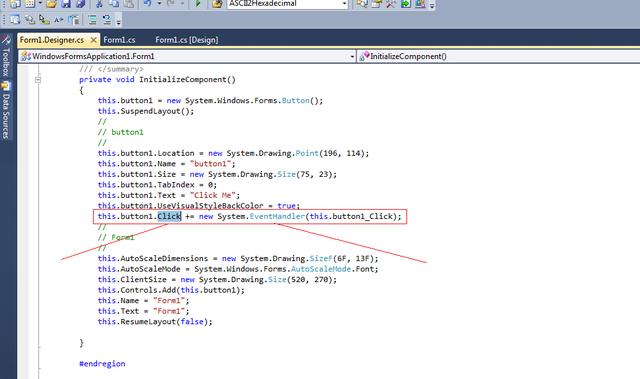Open the Redo history dropdown arrow
The width and height of the screenshot is (640, 379).
(182, 4)
